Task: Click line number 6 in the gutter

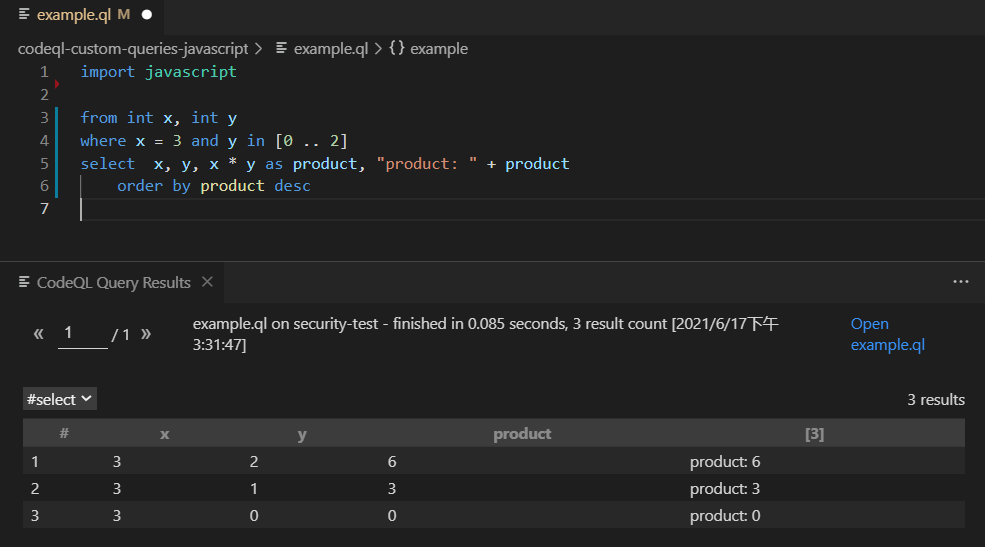Action: (x=44, y=186)
